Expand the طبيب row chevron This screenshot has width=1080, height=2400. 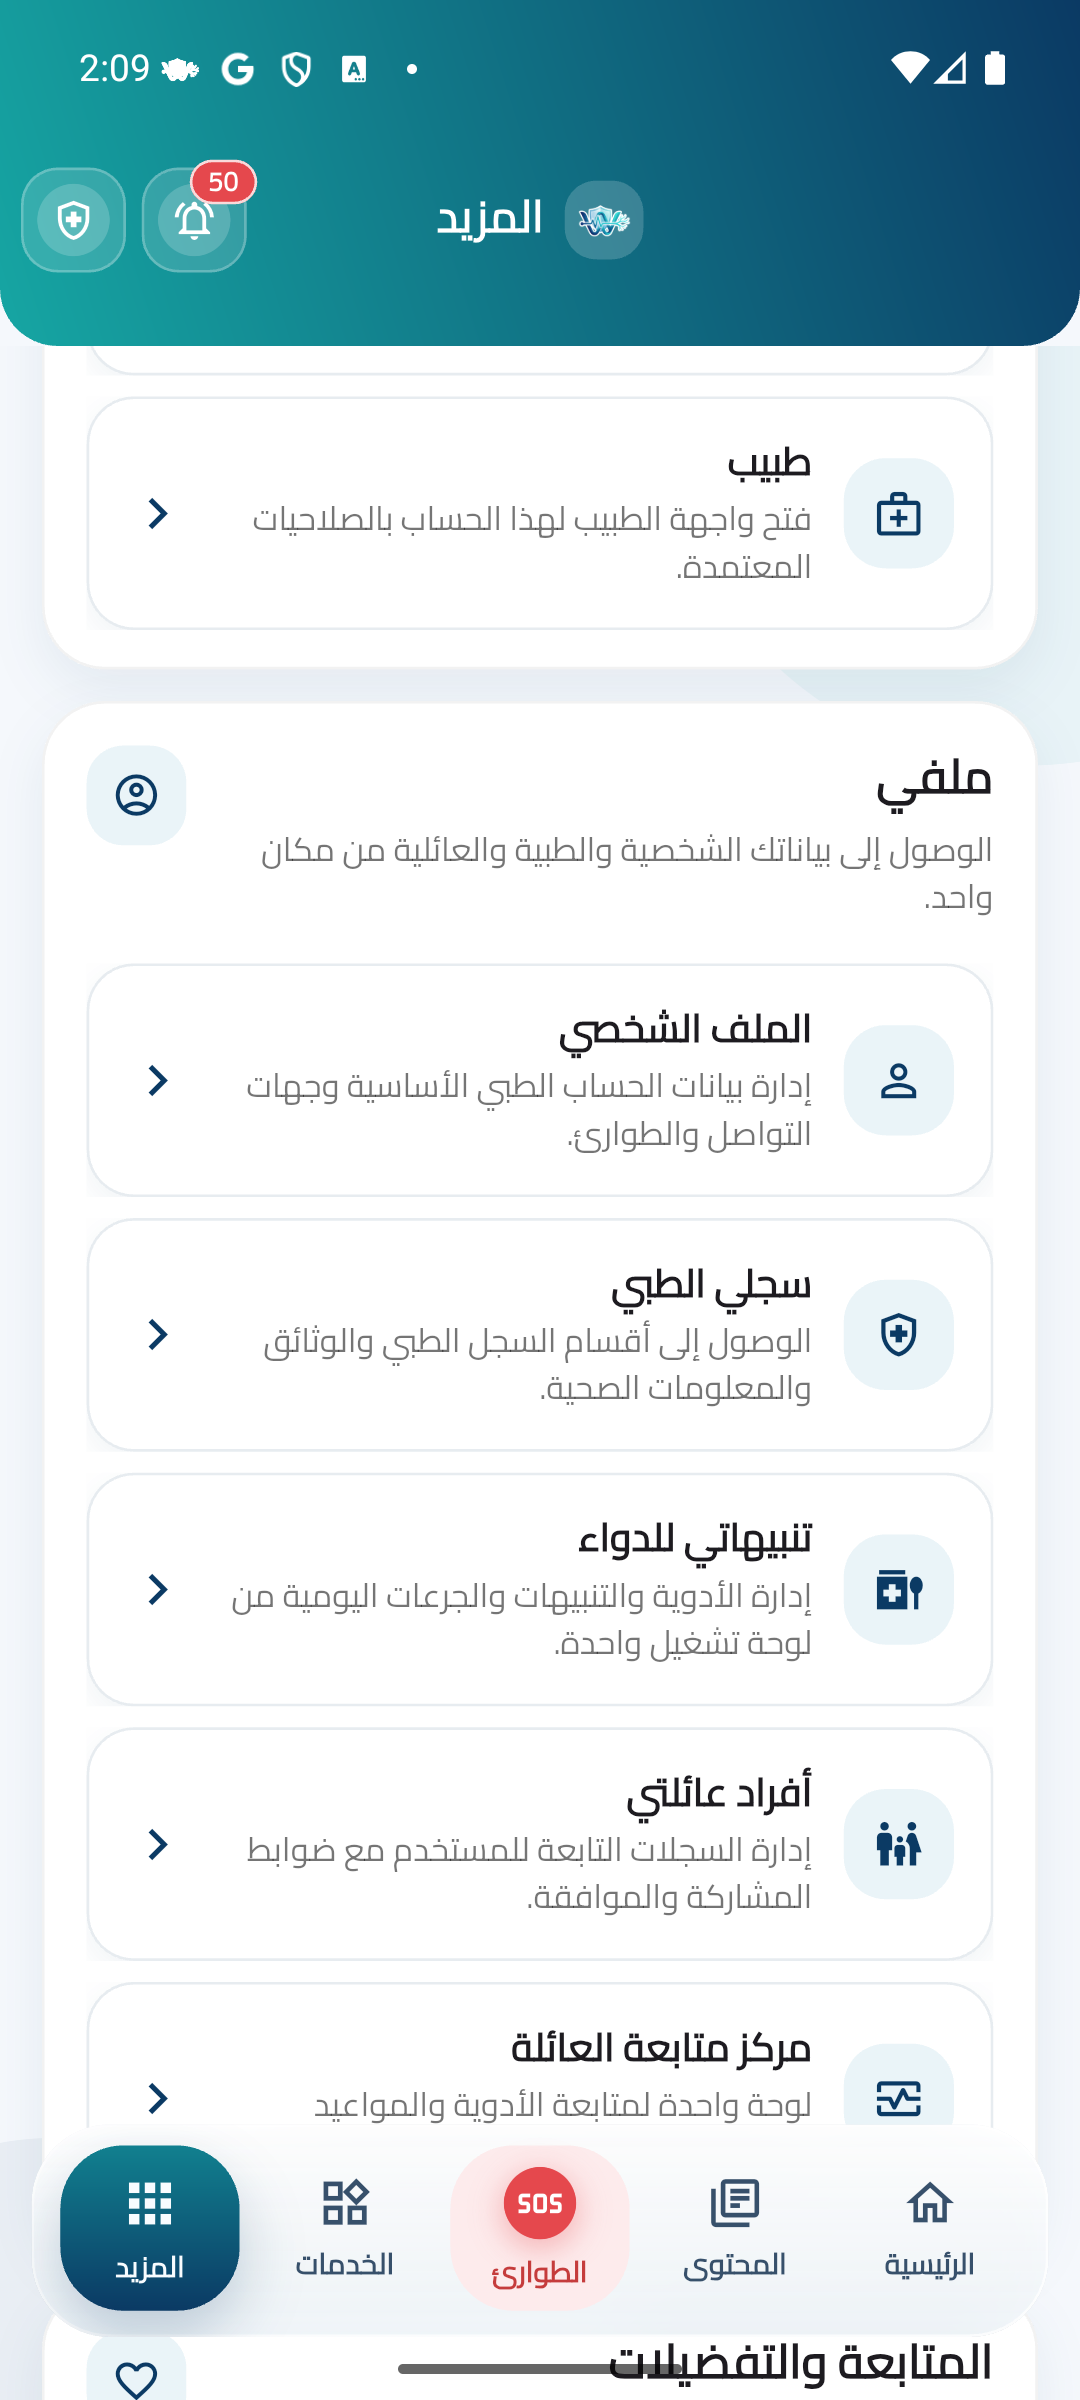(x=158, y=514)
